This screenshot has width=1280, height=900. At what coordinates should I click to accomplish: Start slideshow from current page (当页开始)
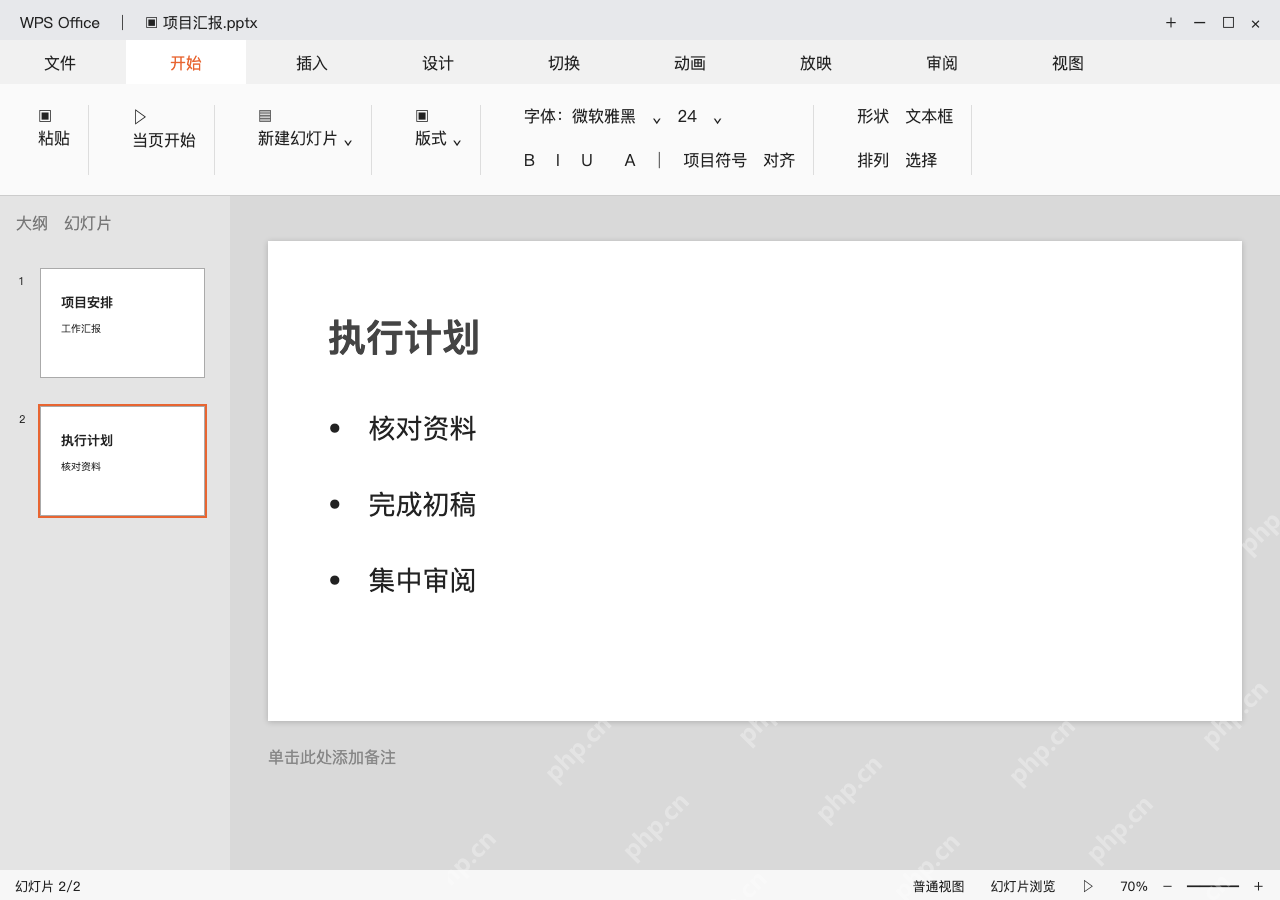click(x=164, y=128)
